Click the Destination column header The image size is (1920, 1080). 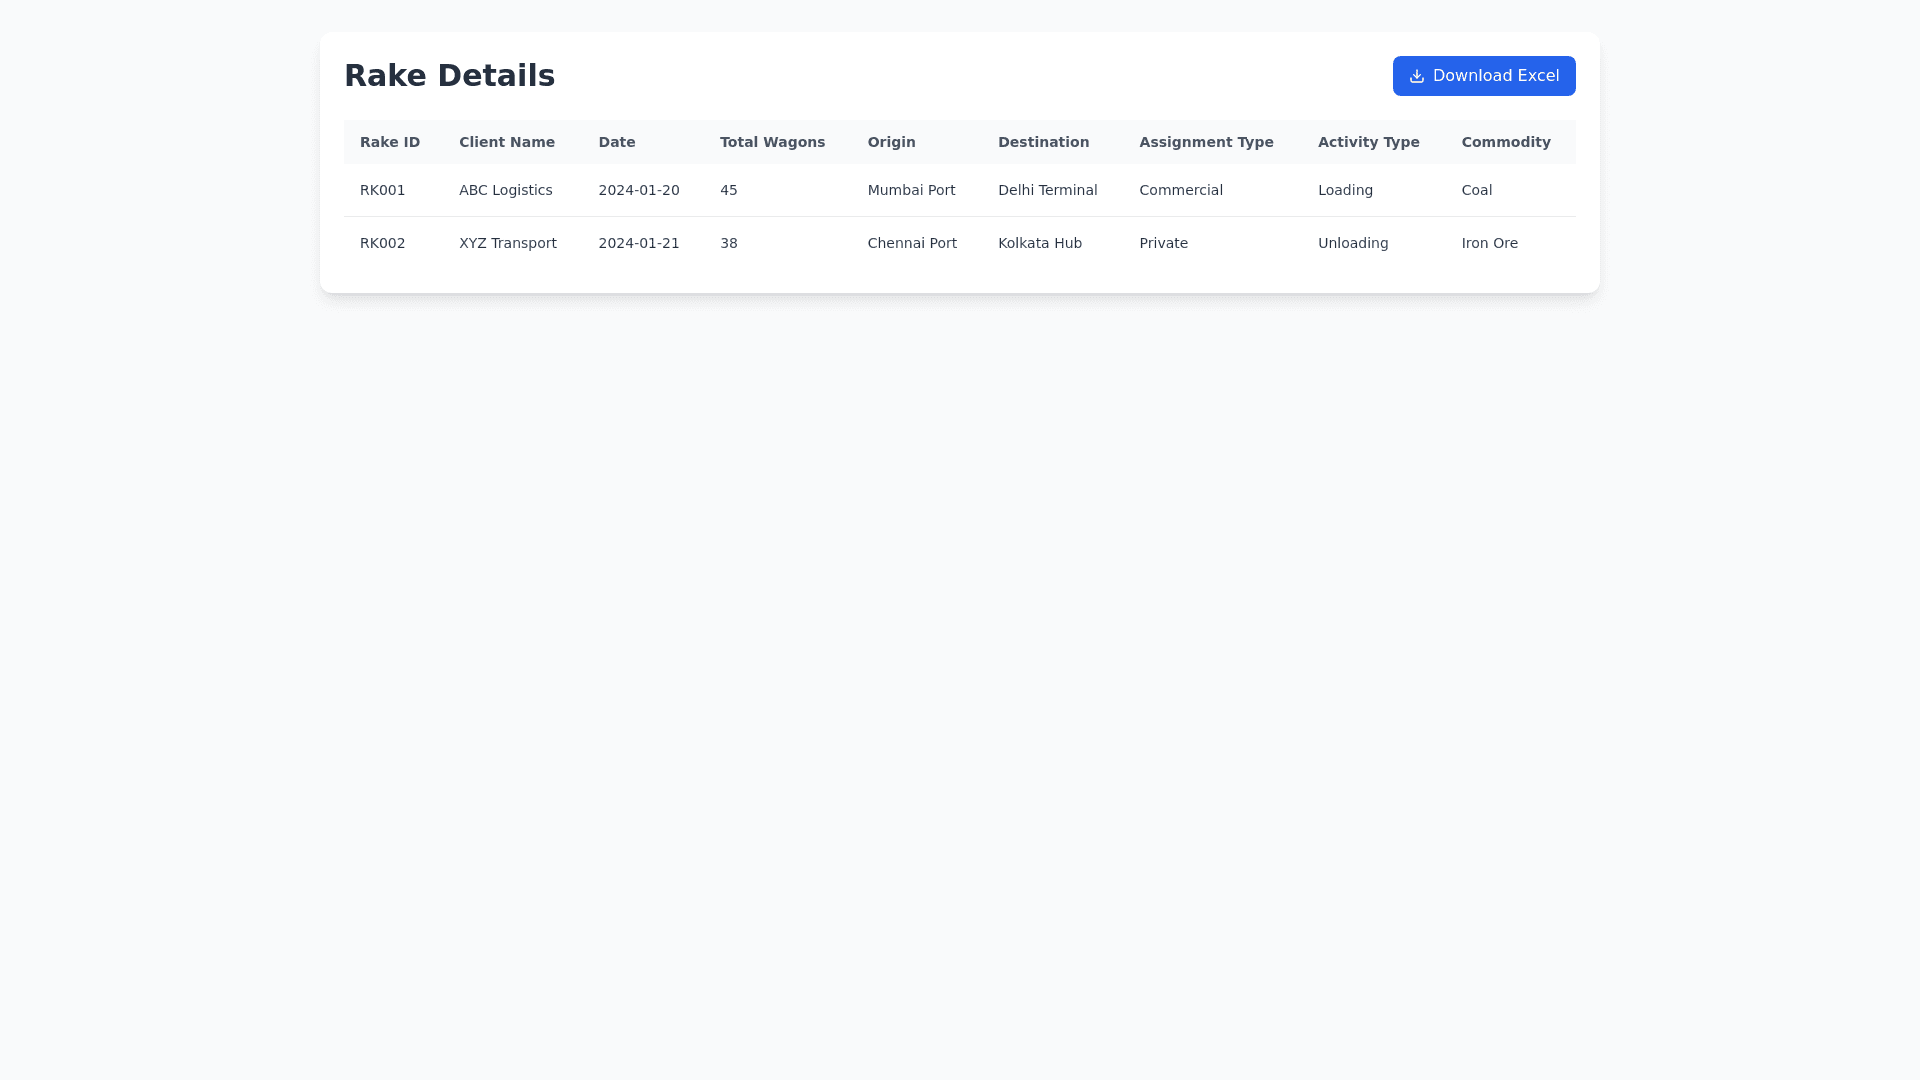coord(1043,142)
